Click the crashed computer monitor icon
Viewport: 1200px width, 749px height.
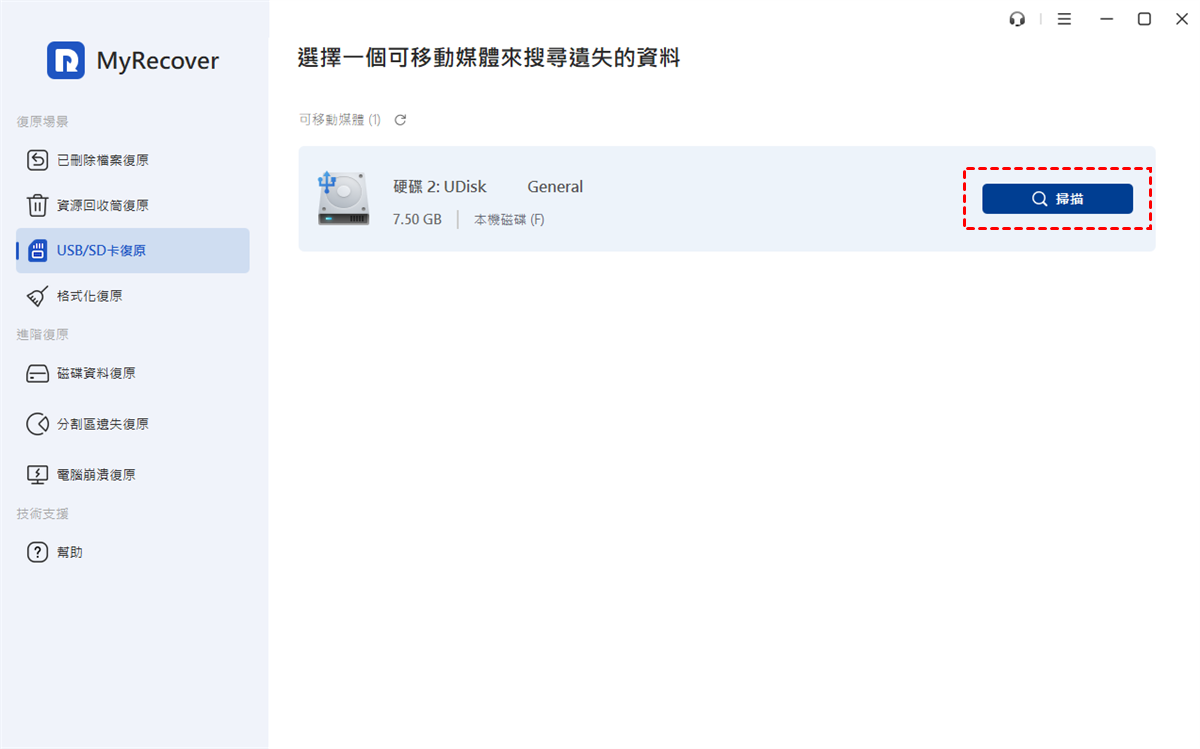37,475
